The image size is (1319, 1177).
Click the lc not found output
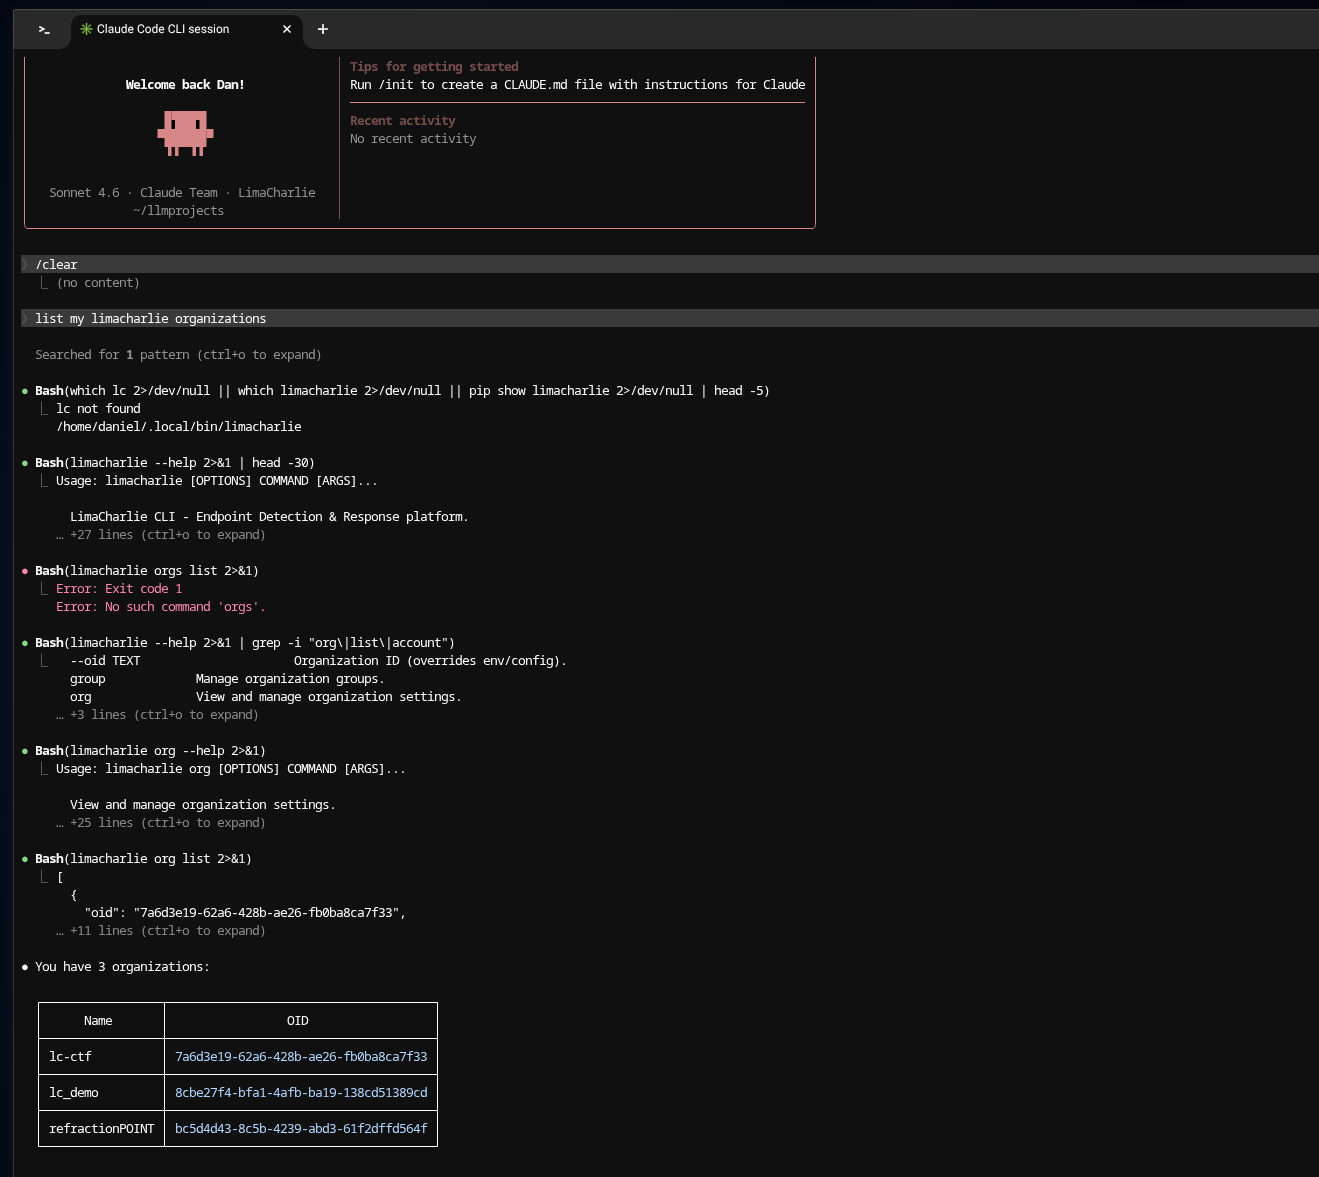tap(98, 409)
